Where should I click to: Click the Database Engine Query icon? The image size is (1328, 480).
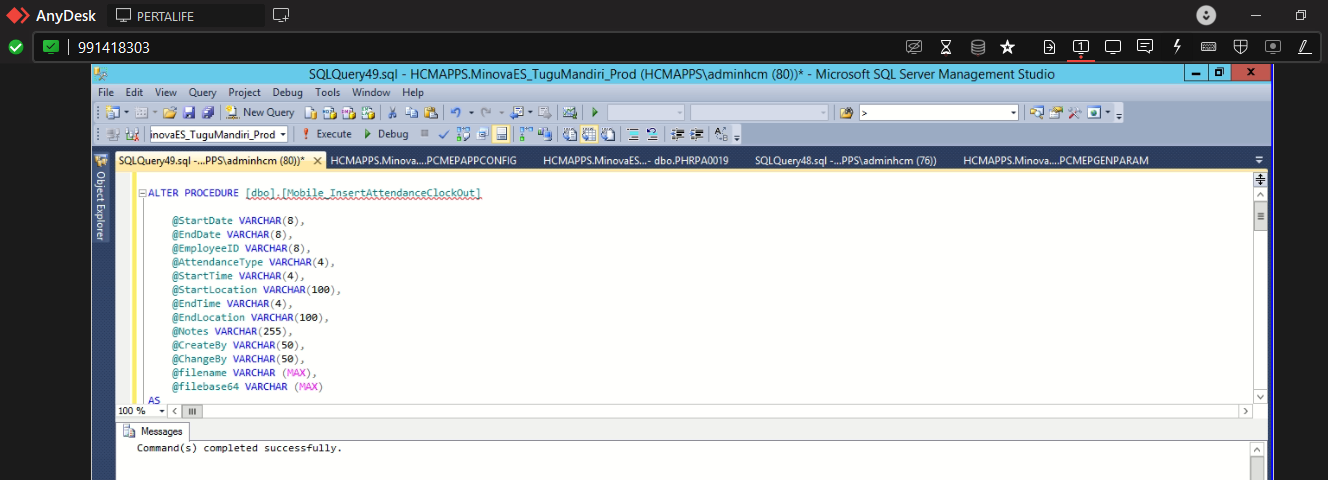click(310, 112)
